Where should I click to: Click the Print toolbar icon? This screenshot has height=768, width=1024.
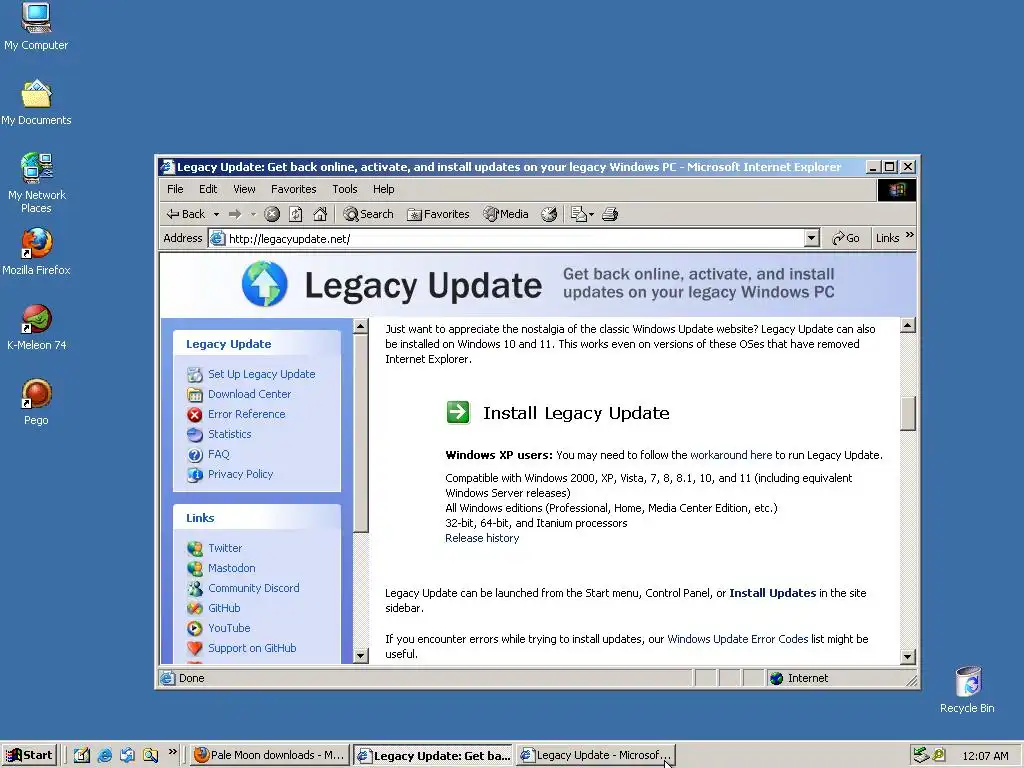tap(610, 214)
